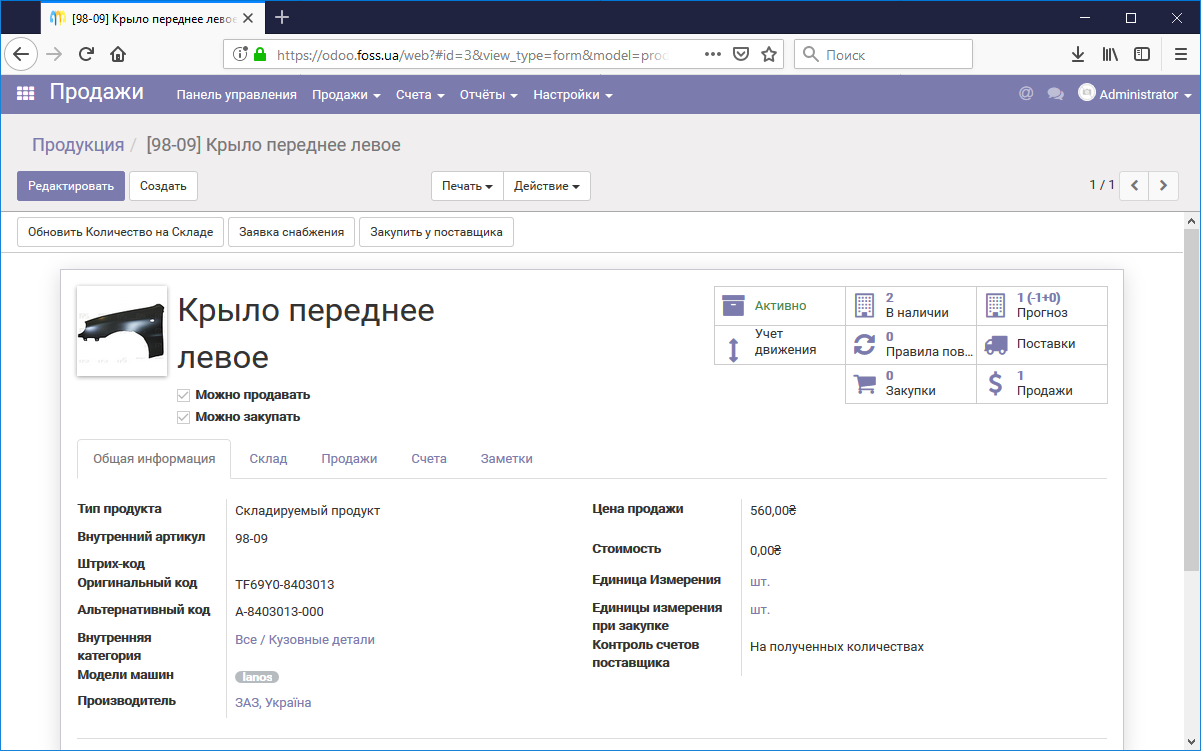The image size is (1201, 751).
Task: Click the Закупить у поставщика button
Action: 436,232
